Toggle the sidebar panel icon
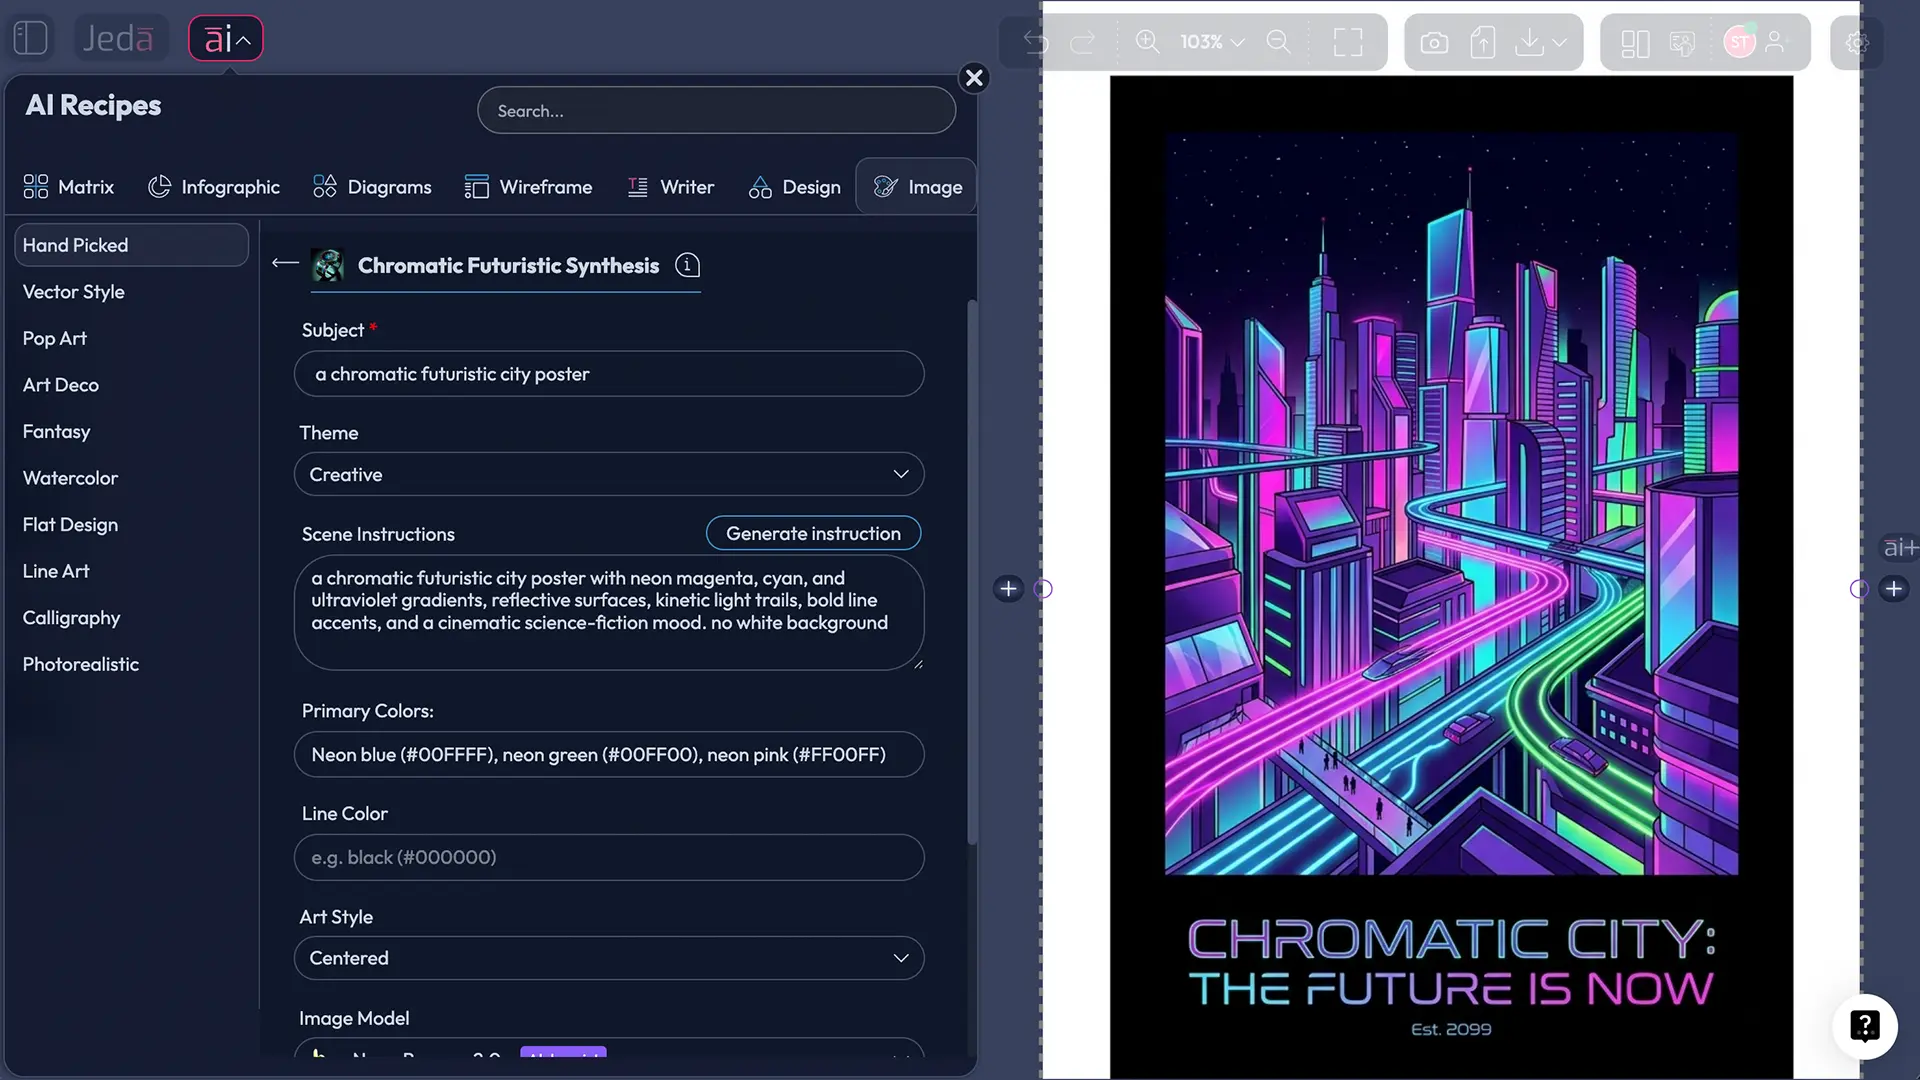This screenshot has height=1080, width=1920. [31, 38]
